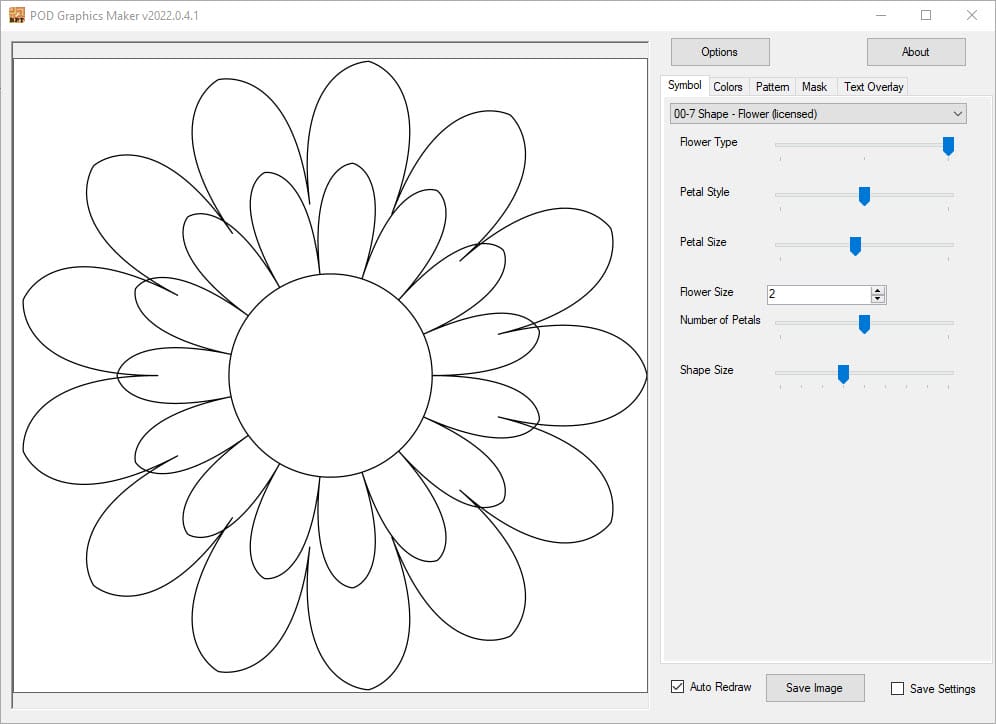Click the Shape Size slider thumb
The height and width of the screenshot is (724, 996).
pos(843,374)
